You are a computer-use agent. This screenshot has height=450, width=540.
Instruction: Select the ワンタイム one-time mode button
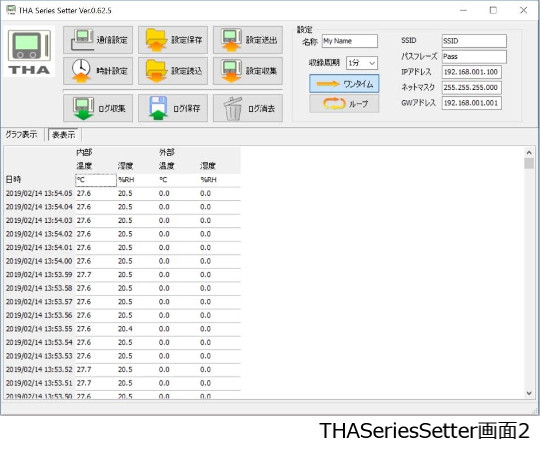pyautogui.click(x=344, y=84)
